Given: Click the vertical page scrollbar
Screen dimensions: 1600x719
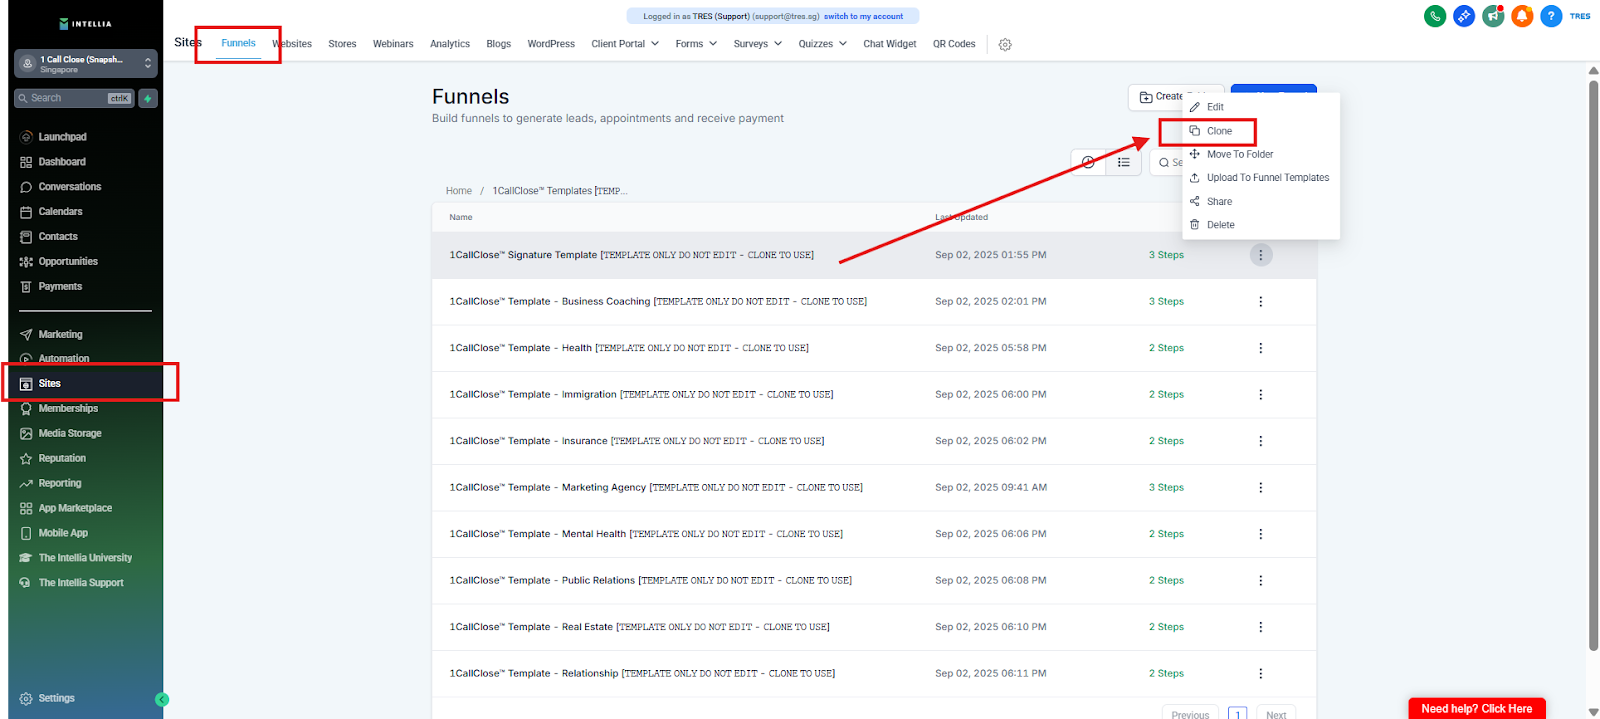Looking at the screenshot, I should (x=1593, y=365).
